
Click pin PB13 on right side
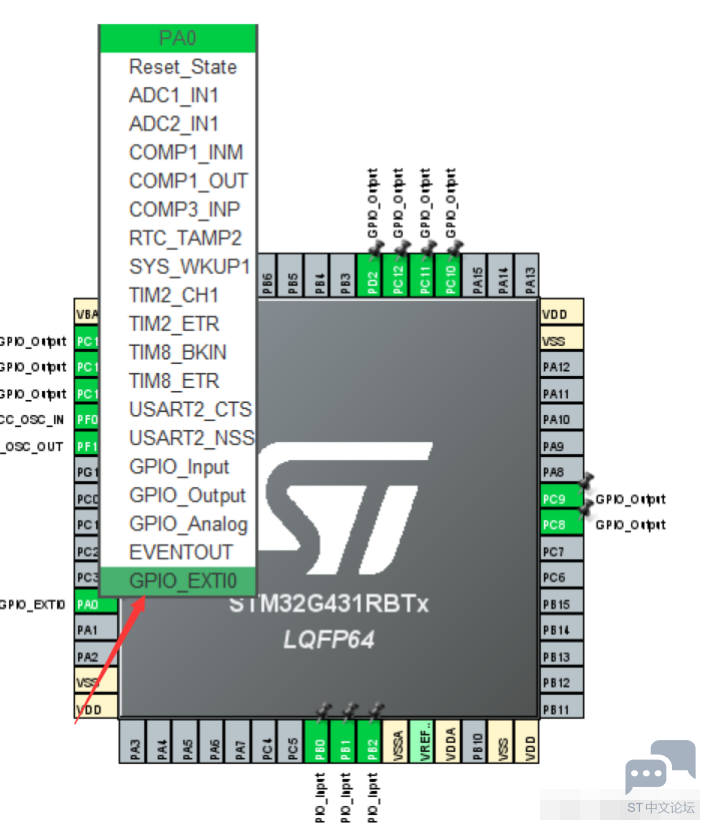(x=562, y=654)
